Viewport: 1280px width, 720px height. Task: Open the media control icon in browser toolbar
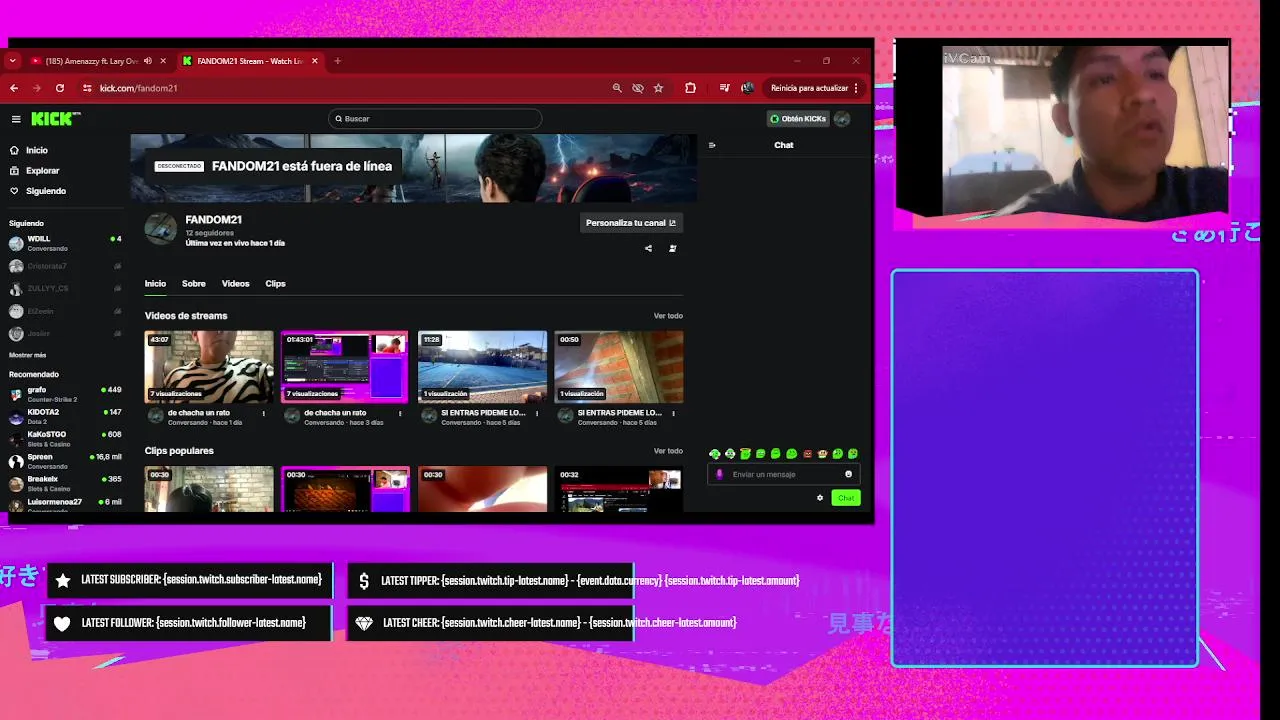pyautogui.click(x=725, y=88)
